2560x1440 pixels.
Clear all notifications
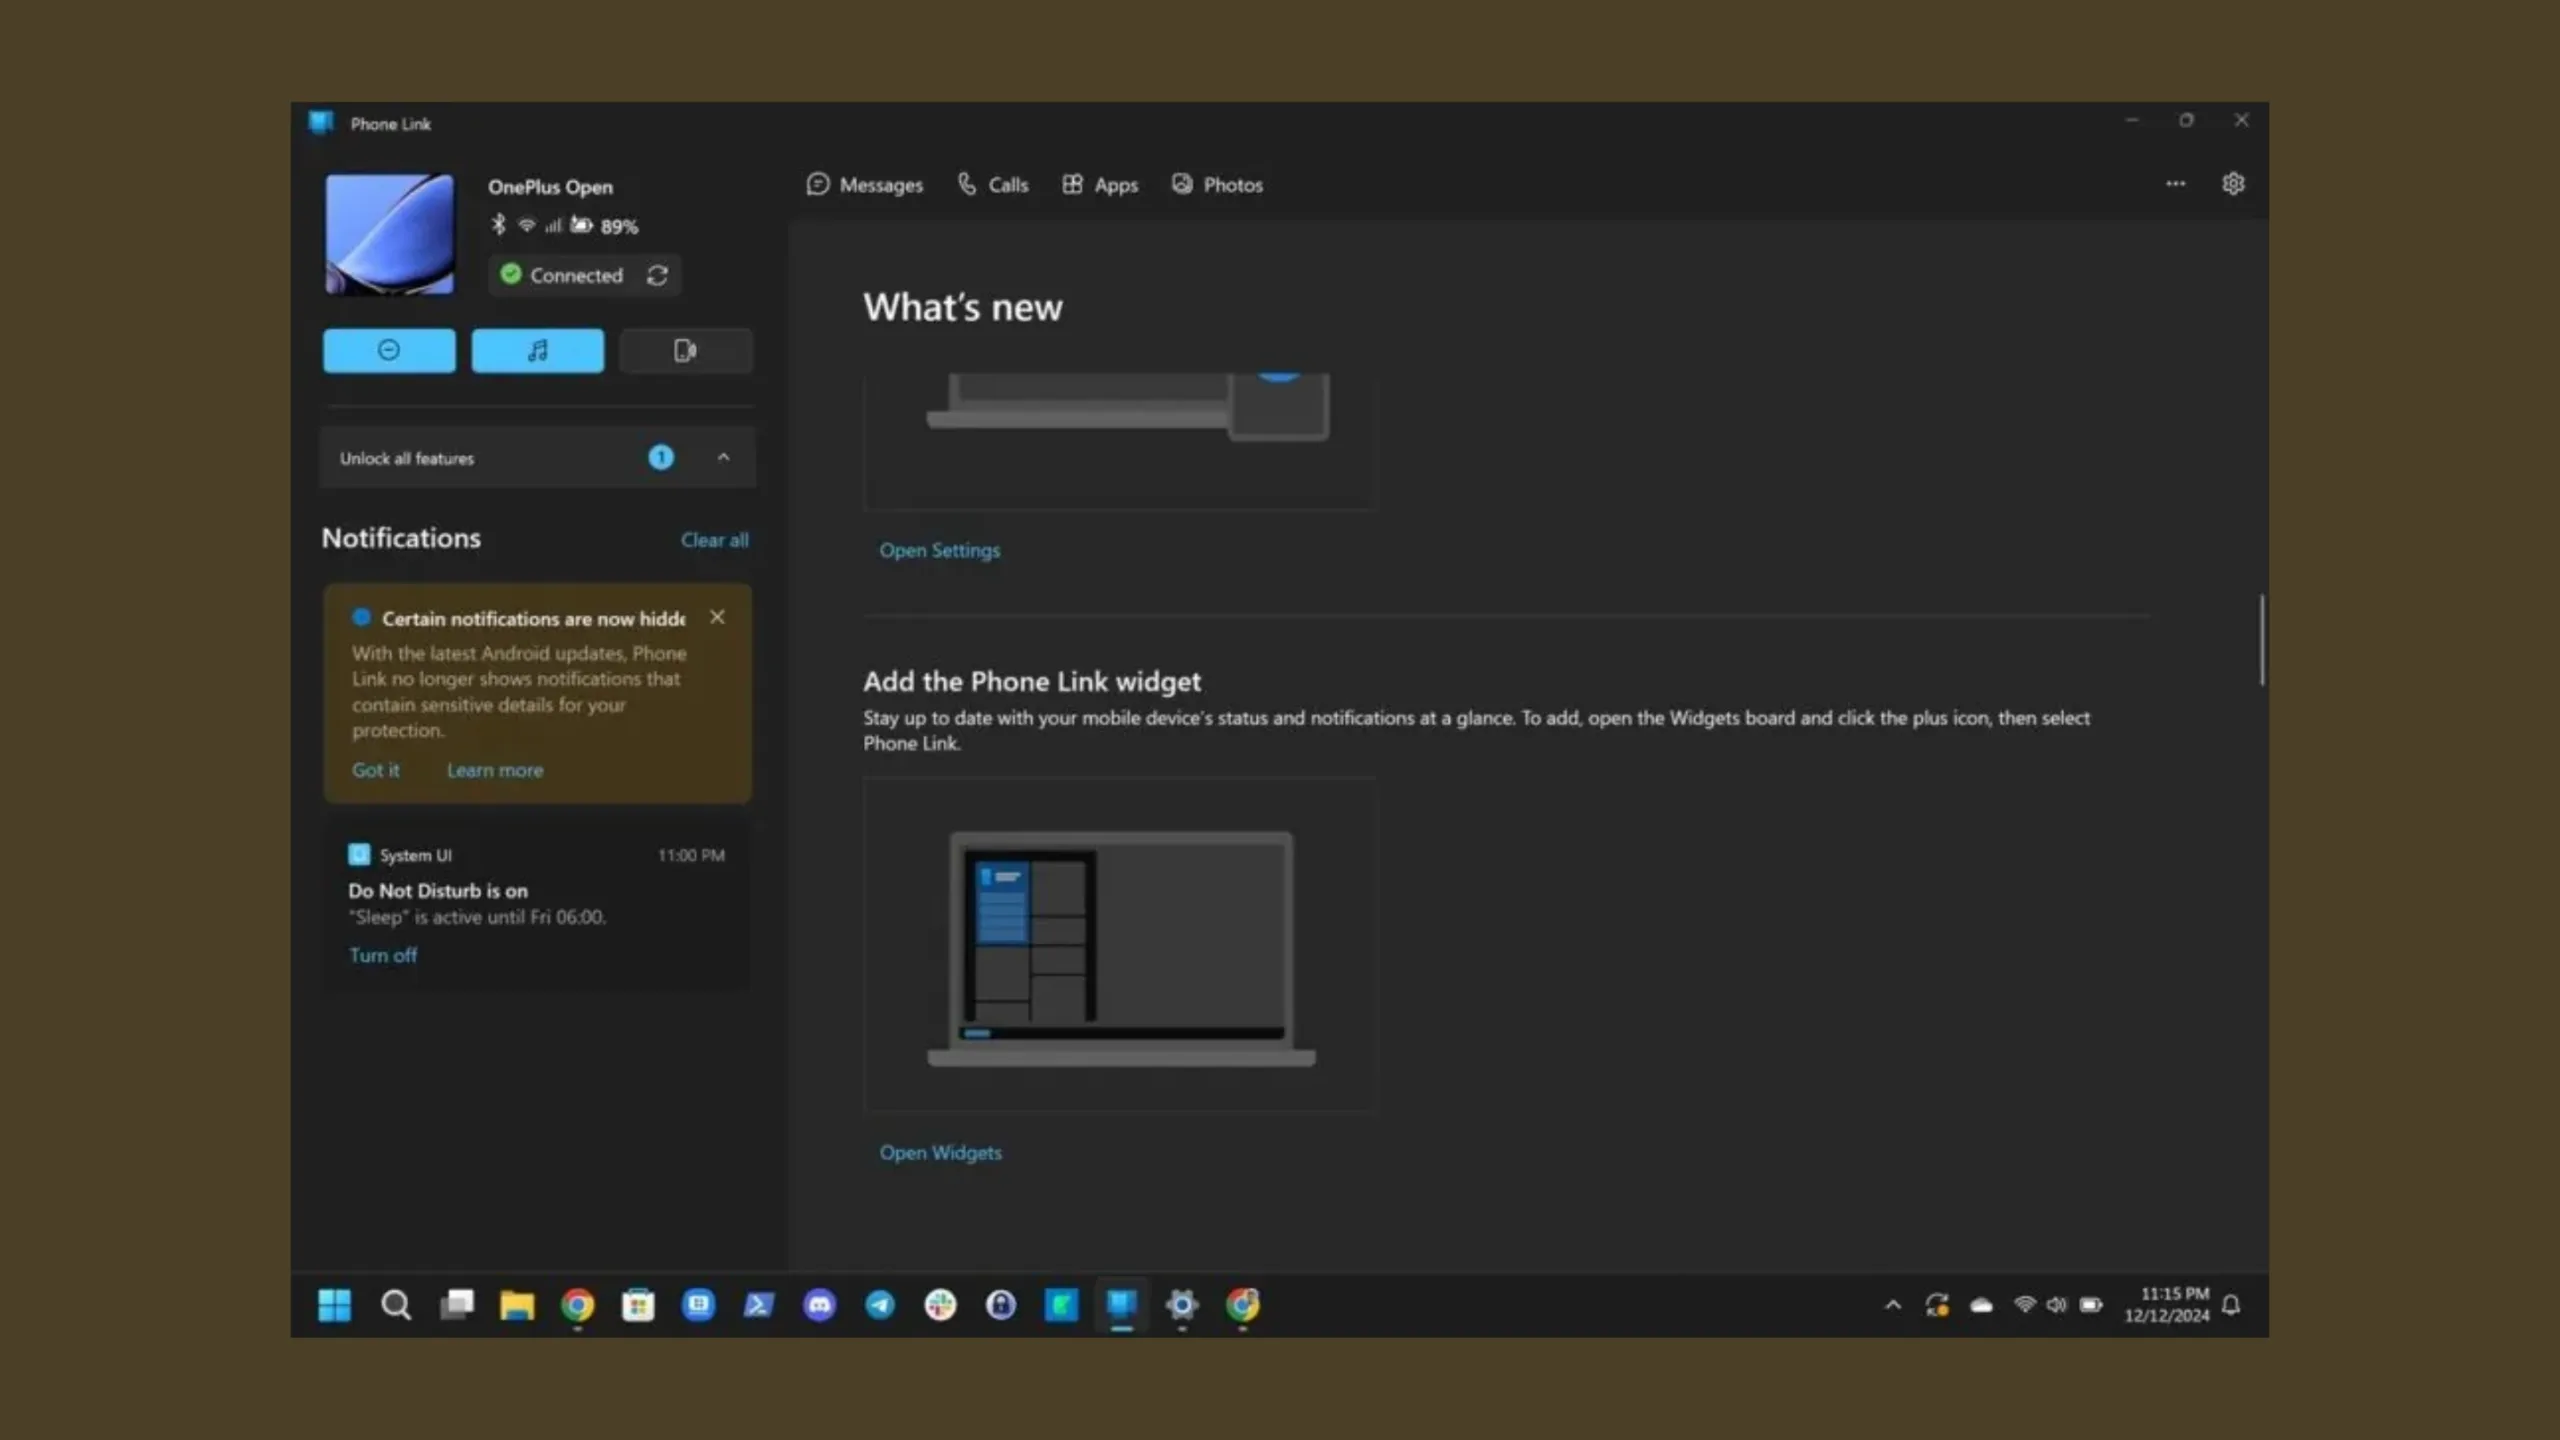click(x=714, y=540)
